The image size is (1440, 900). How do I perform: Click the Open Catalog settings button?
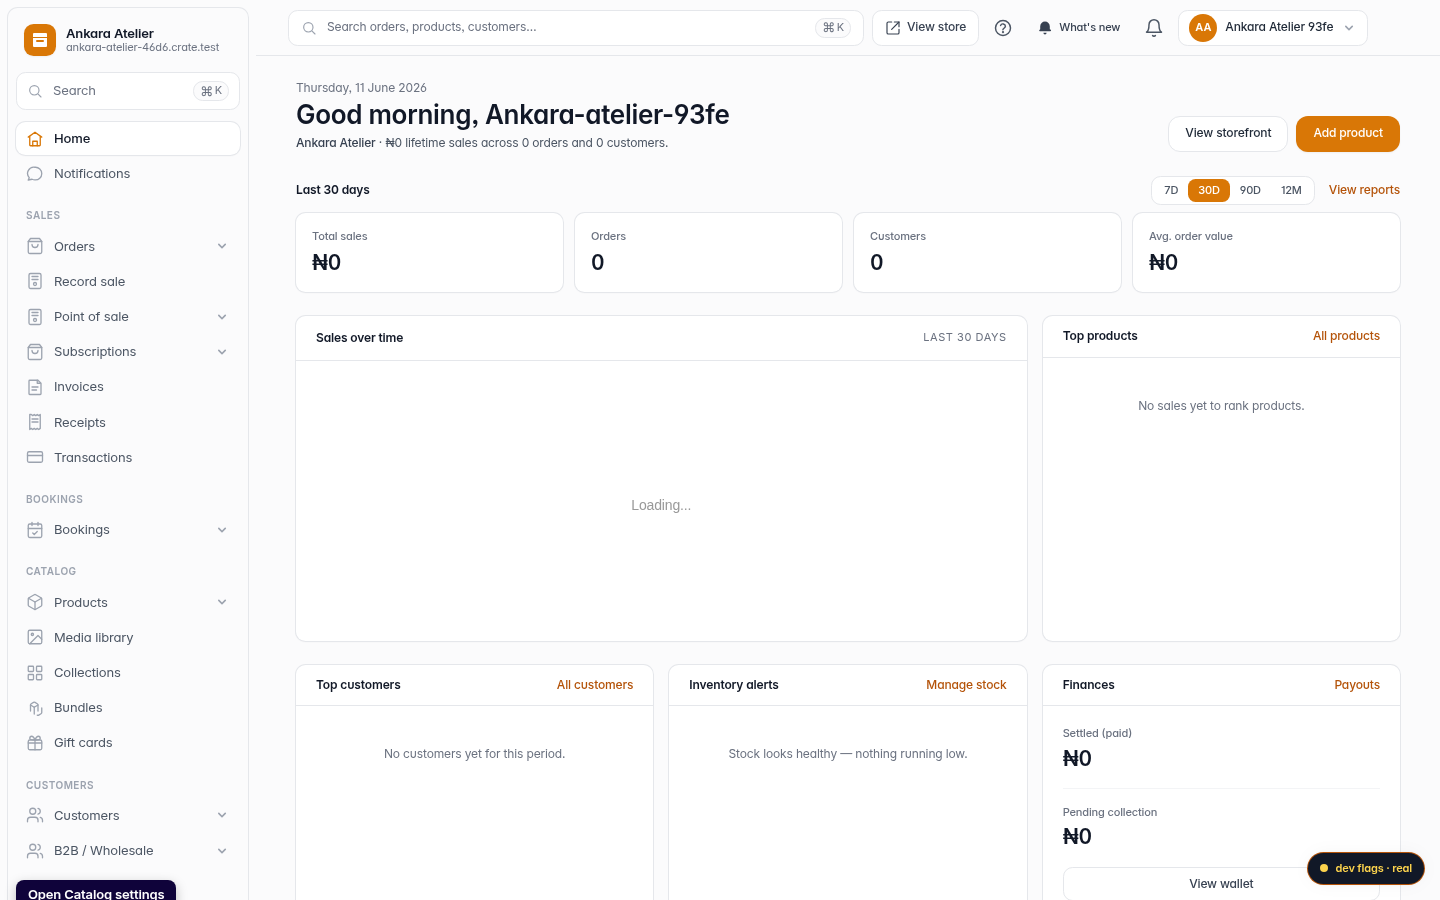pos(96,892)
